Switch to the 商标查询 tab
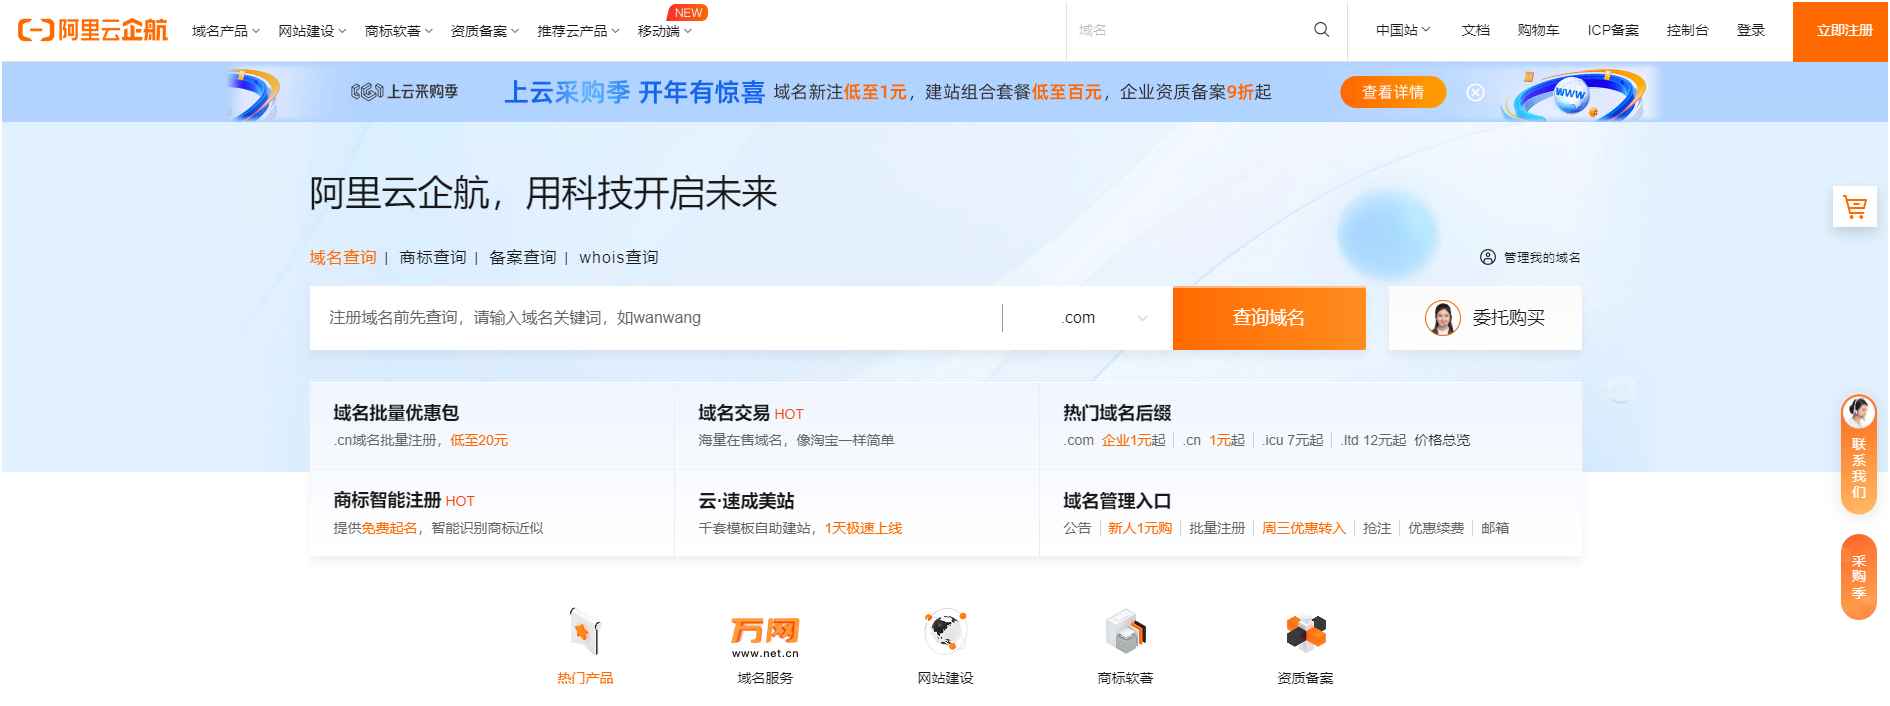Screen dimensions: 1890x706 [x=433, y=257]
